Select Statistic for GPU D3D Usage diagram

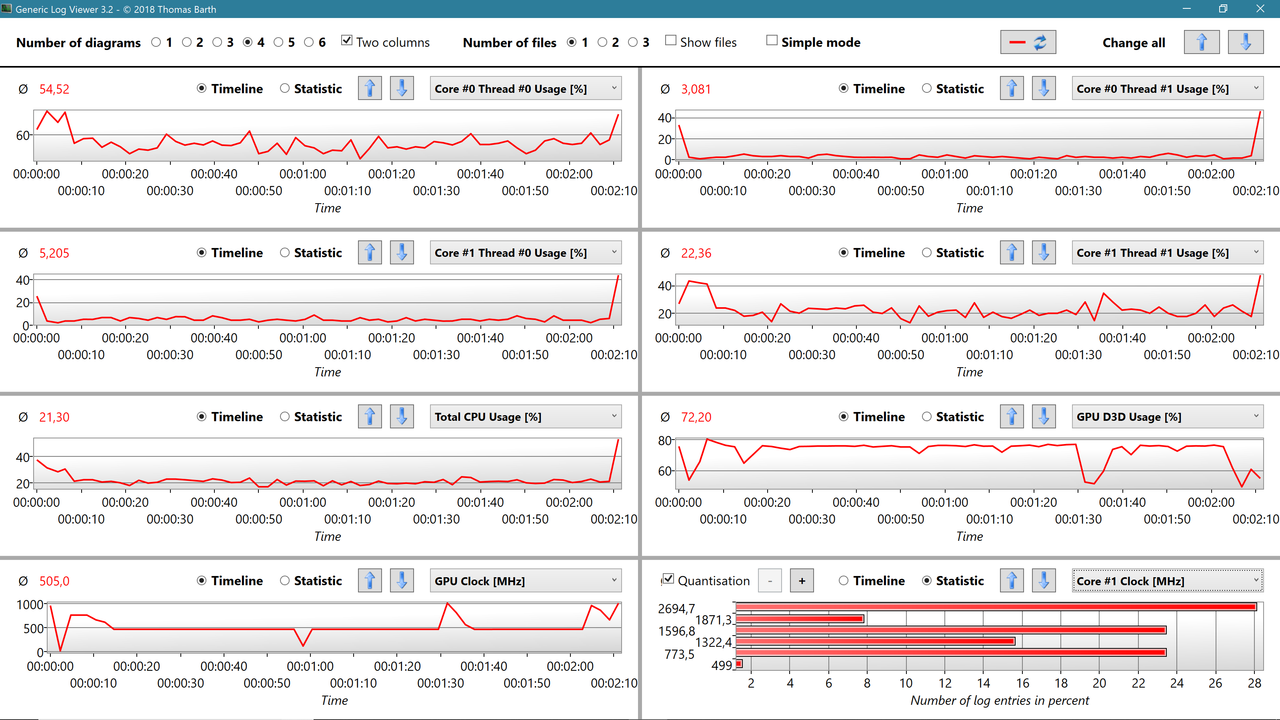(927, 416)
